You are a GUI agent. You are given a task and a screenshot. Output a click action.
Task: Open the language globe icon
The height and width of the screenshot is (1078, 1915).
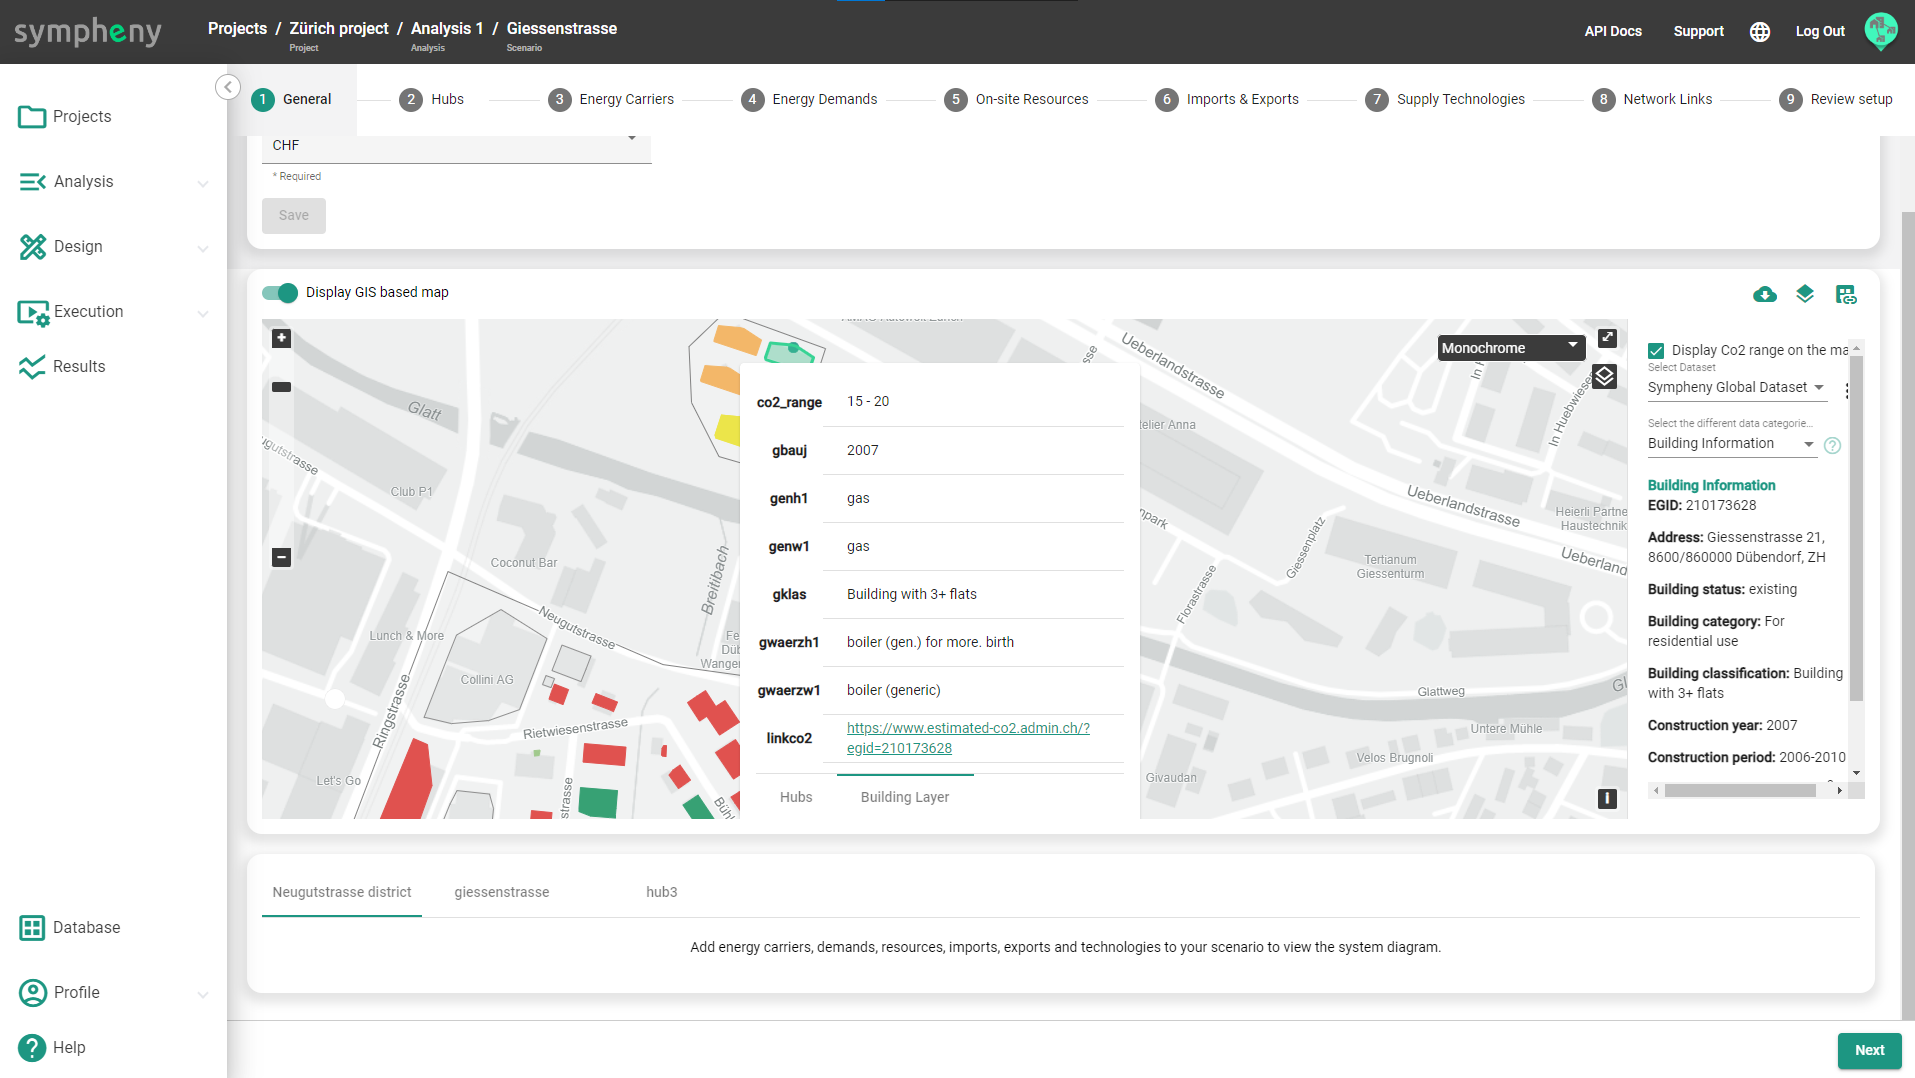pyautogui.click(x=1760, y=32)
